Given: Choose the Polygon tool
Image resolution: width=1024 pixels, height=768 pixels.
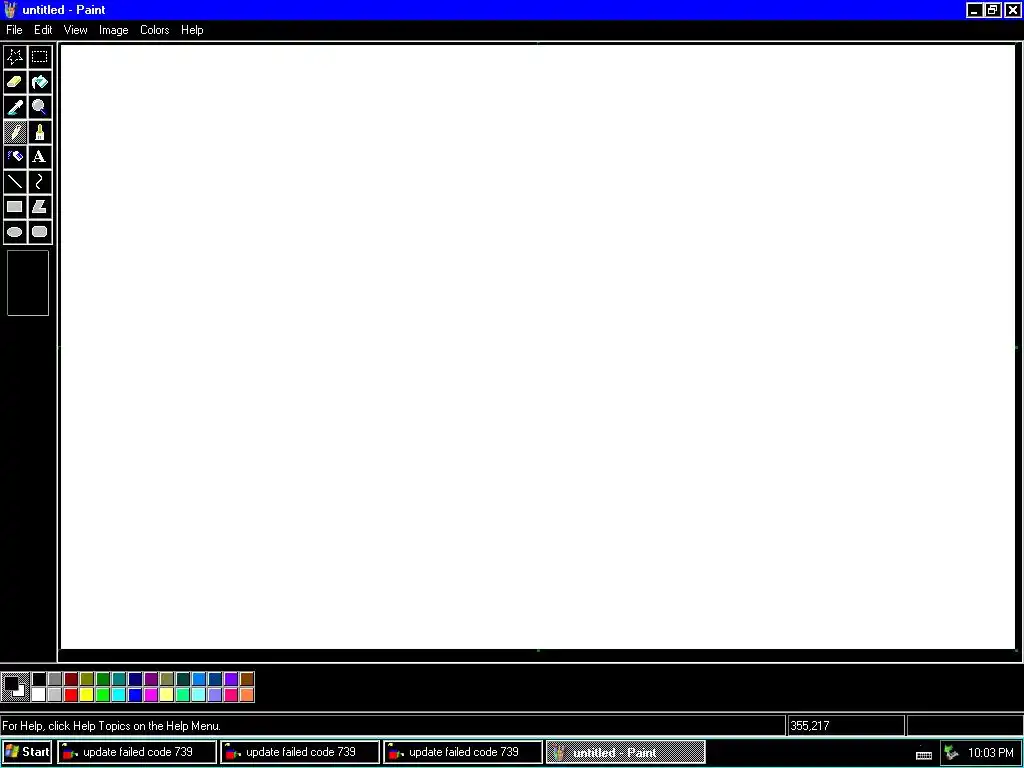Looking at the screenshot, I should tap(40, 207).
